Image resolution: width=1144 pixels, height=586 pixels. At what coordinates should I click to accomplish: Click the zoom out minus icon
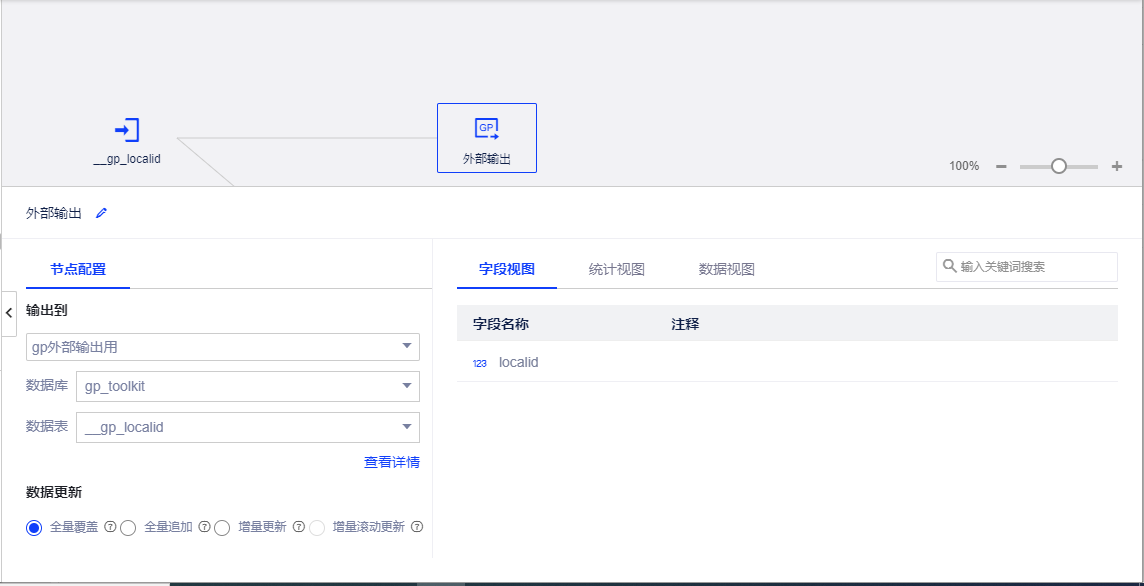[x=1000, y=166]
